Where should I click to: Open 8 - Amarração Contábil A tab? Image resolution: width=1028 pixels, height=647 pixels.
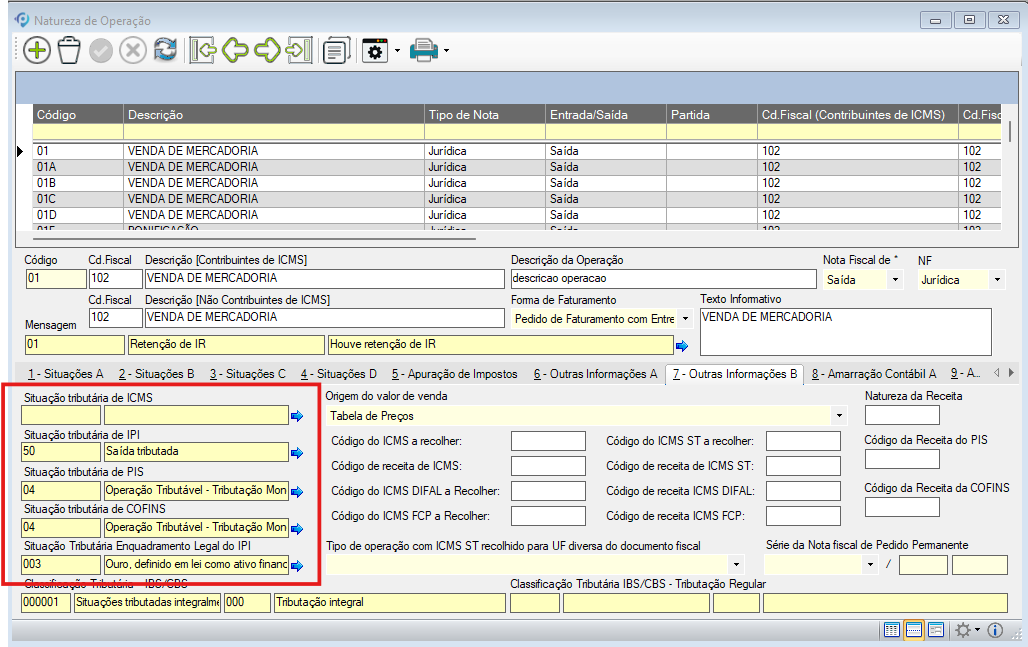pos(874,374)
